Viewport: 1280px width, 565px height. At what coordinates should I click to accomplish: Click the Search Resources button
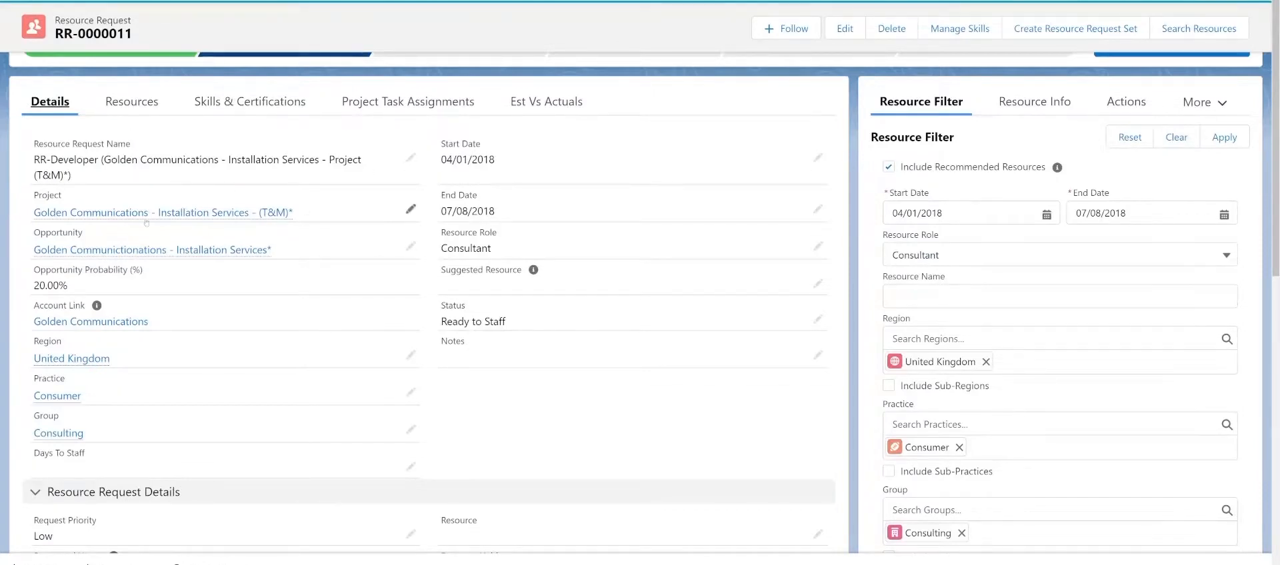[1199, 28]
